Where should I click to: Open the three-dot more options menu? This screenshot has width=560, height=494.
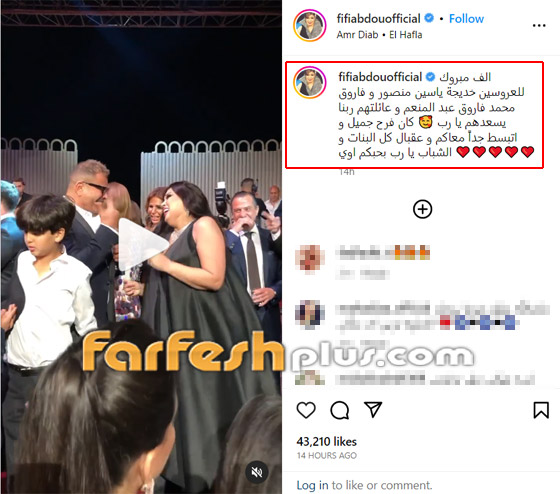[539, 25]
